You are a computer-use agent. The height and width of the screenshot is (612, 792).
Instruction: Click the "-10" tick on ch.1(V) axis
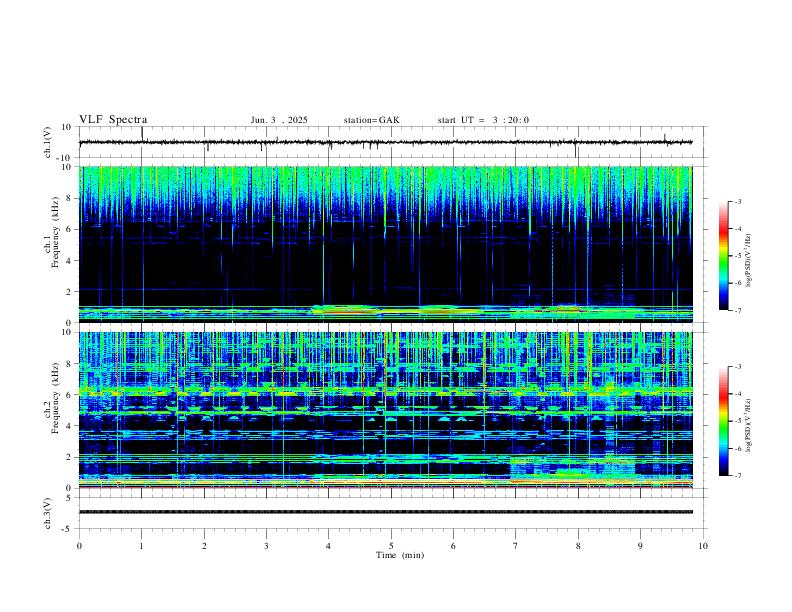coord(66,158)
